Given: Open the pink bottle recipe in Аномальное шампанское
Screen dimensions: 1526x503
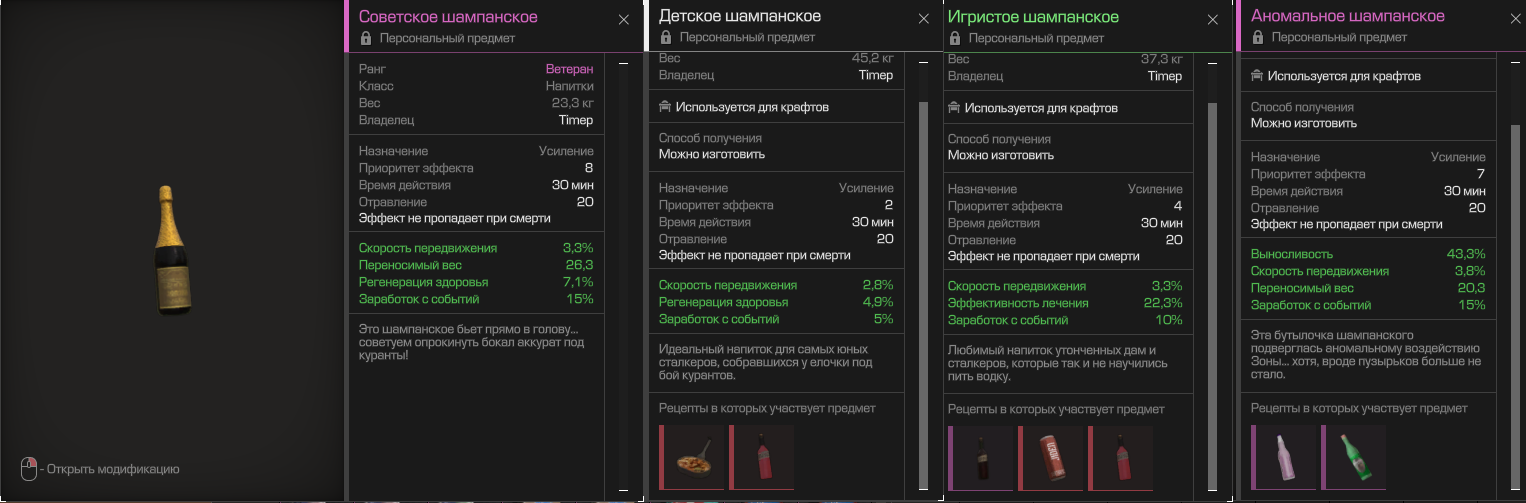Looking at the screenshot, I should tap(1283, 457).
